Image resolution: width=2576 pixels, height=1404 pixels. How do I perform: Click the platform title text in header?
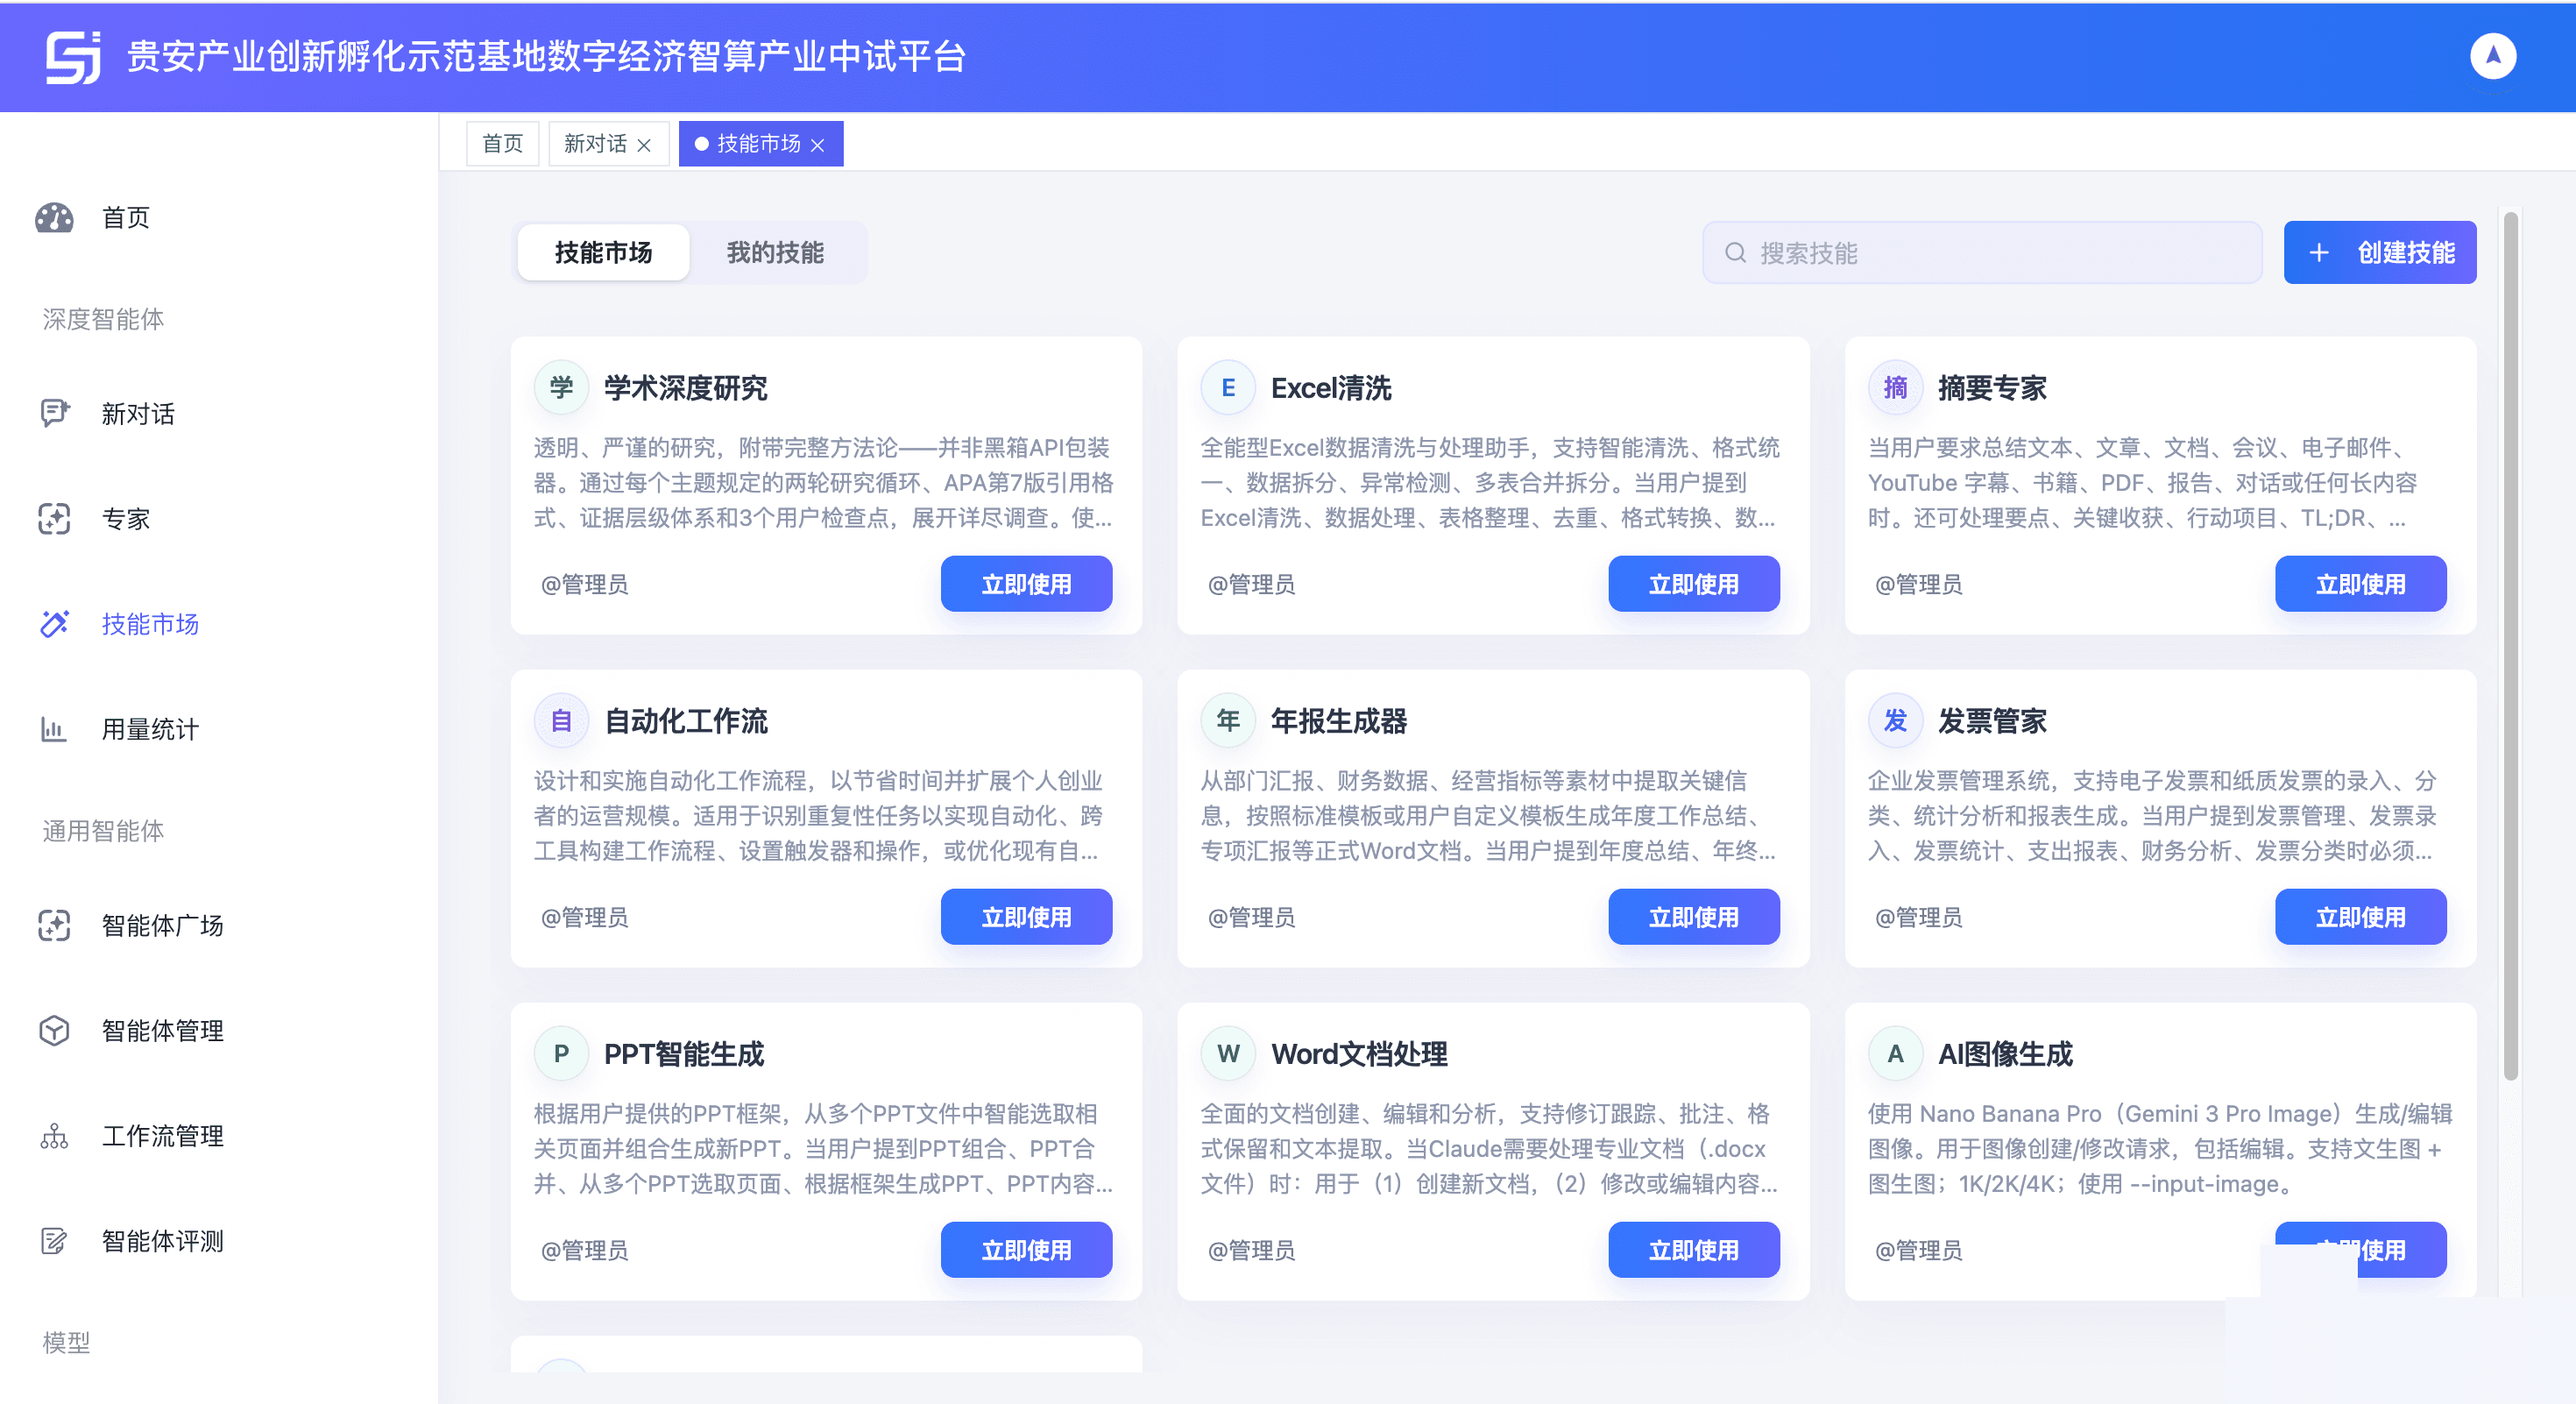click(x=546, y=57)
